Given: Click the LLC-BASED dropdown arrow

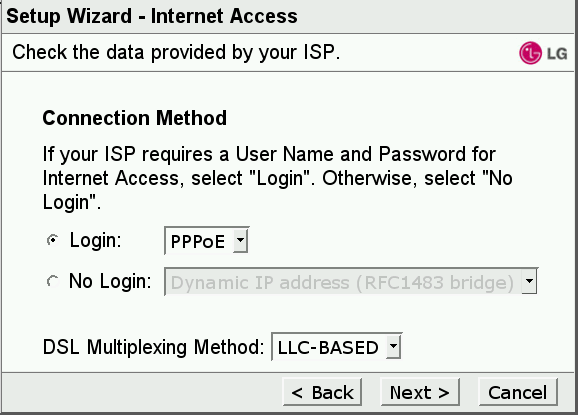Looking at the screenshot, I should coord(393,347).
